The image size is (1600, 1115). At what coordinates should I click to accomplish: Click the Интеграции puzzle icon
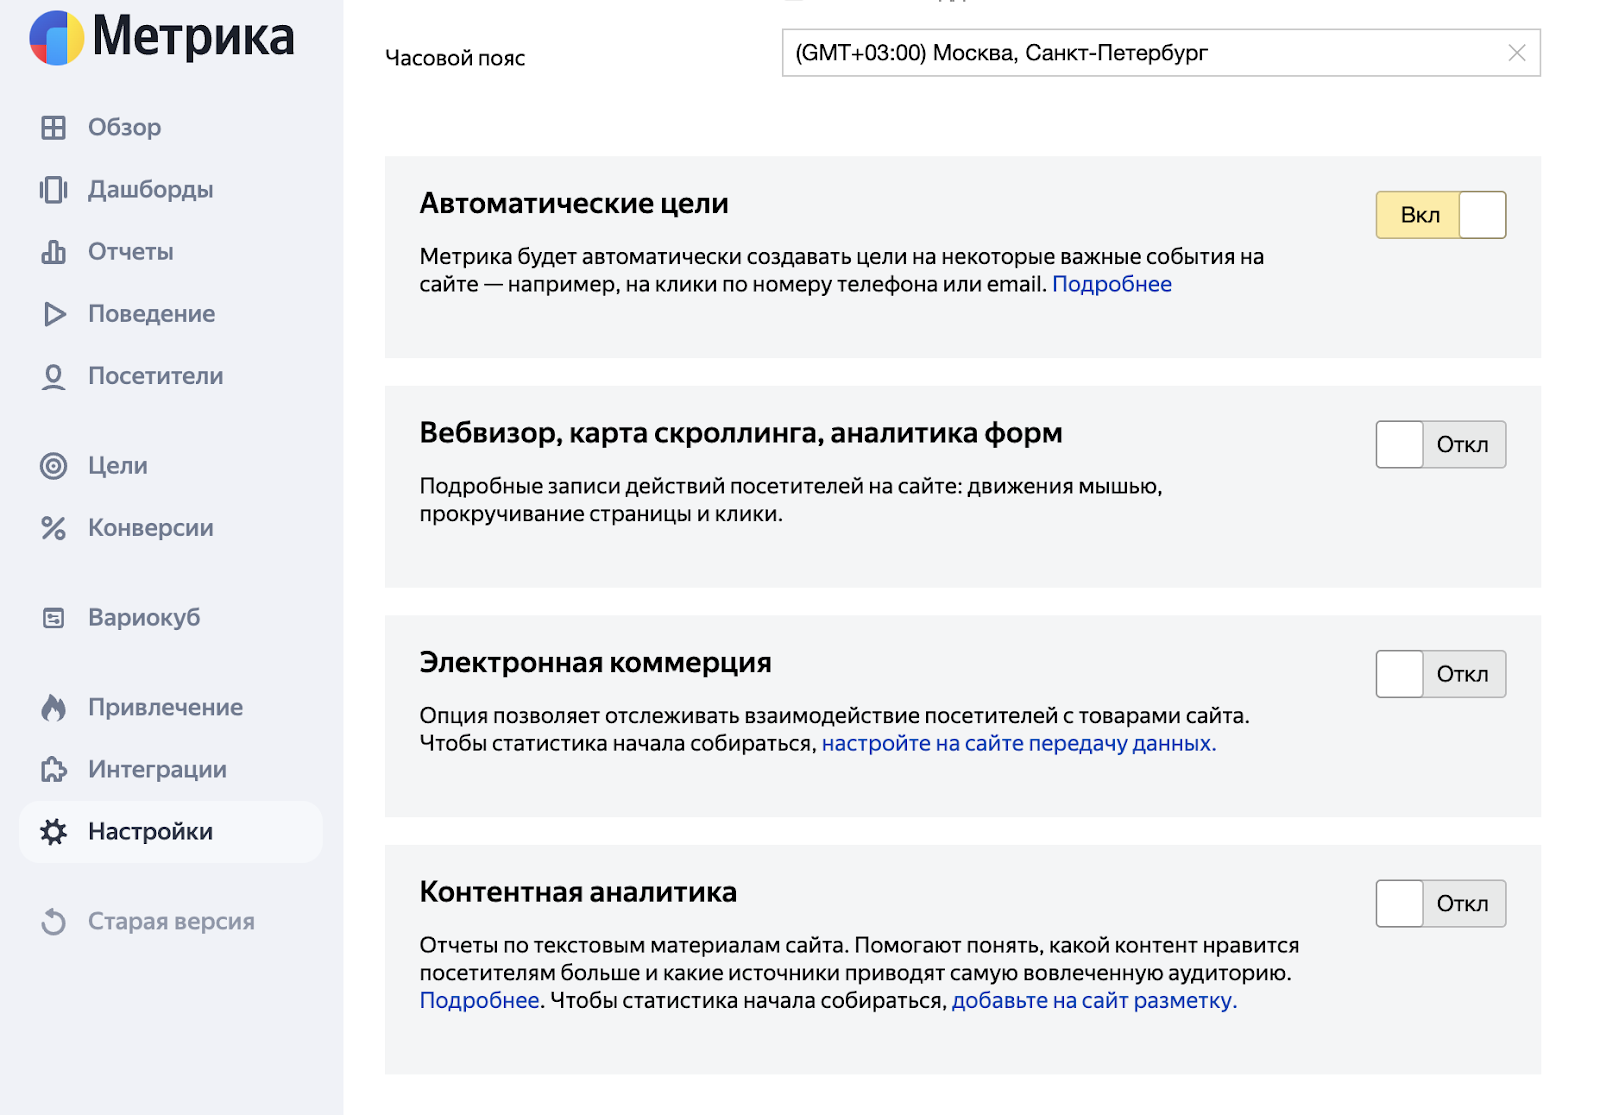[53, 770]
